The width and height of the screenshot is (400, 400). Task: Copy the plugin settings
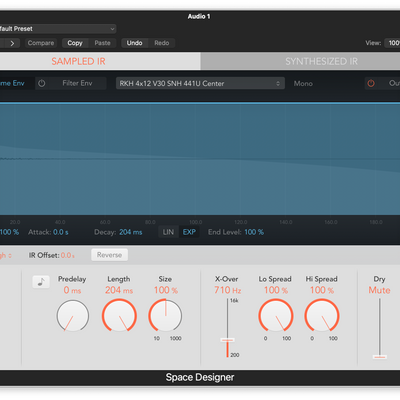click(75, 43)
